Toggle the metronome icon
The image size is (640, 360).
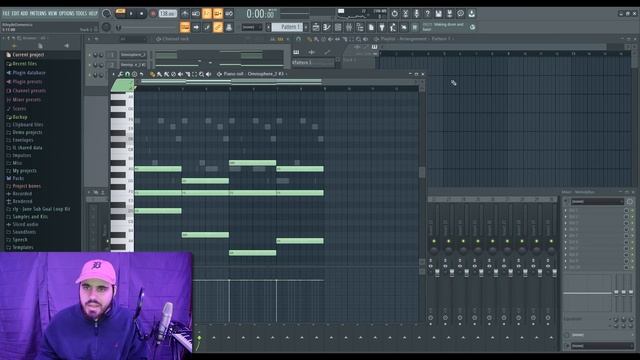(185, 14)
